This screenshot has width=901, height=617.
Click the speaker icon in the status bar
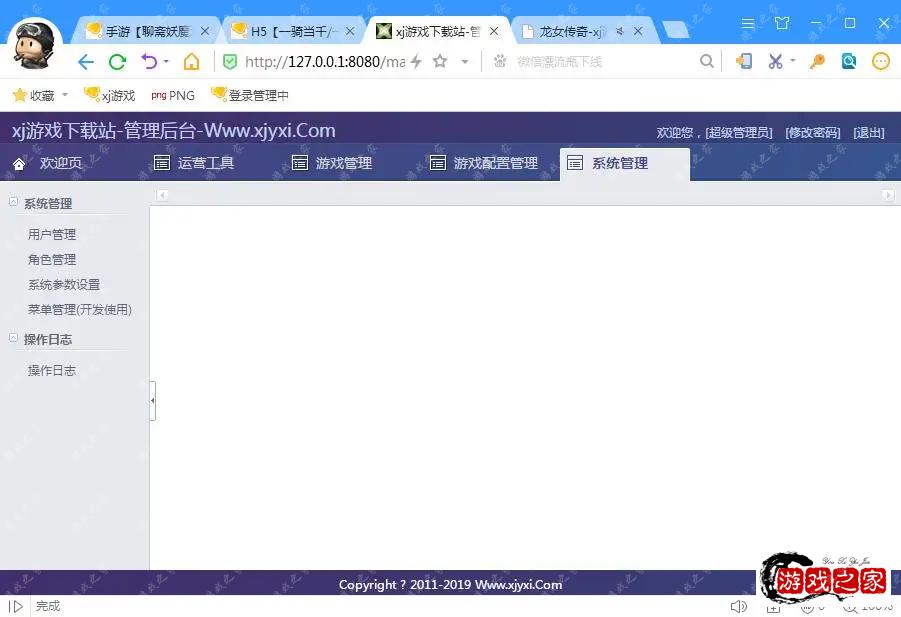(x=739, y=605)
